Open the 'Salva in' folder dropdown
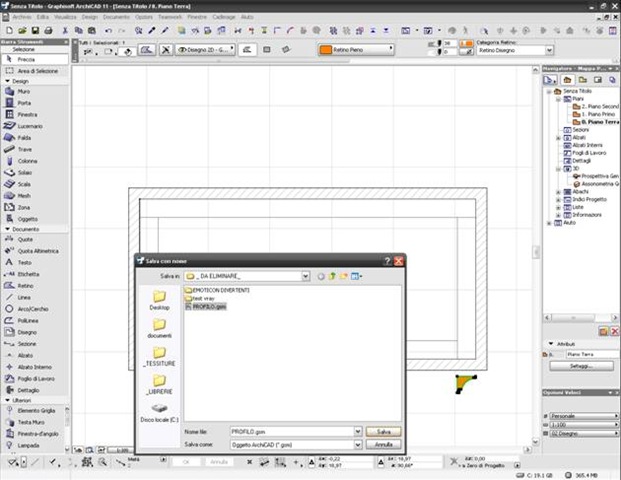The width and height of the screenshot is (621, 480). pyautogui.click(x=304, y=276)
